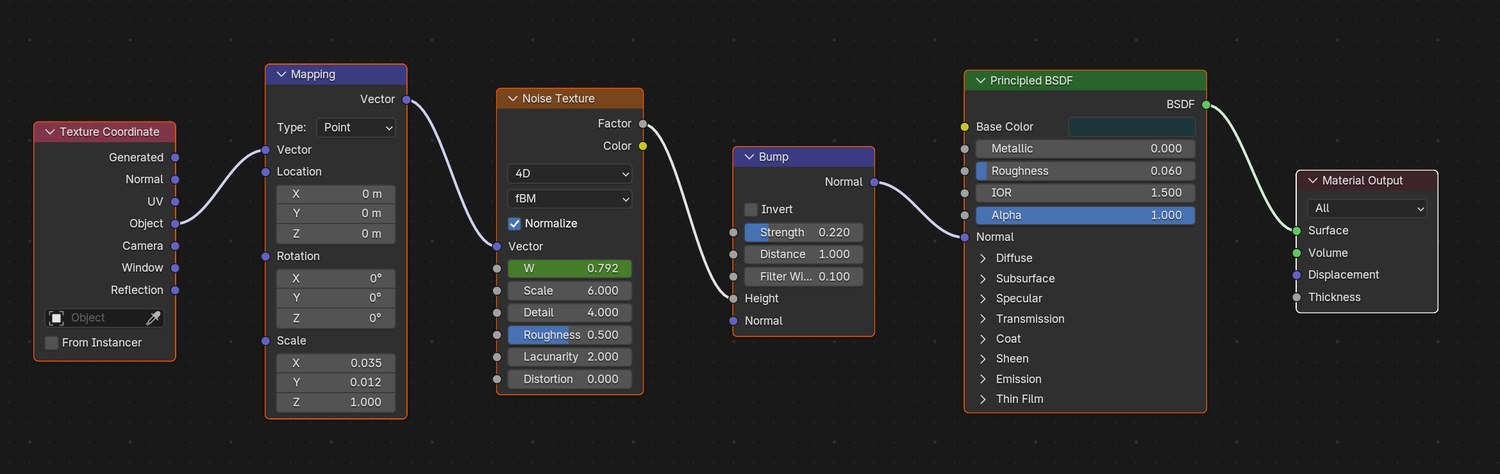Enable the From Instancer checkbox
This screenshot has width=1500, height=474.
[52, 343]
